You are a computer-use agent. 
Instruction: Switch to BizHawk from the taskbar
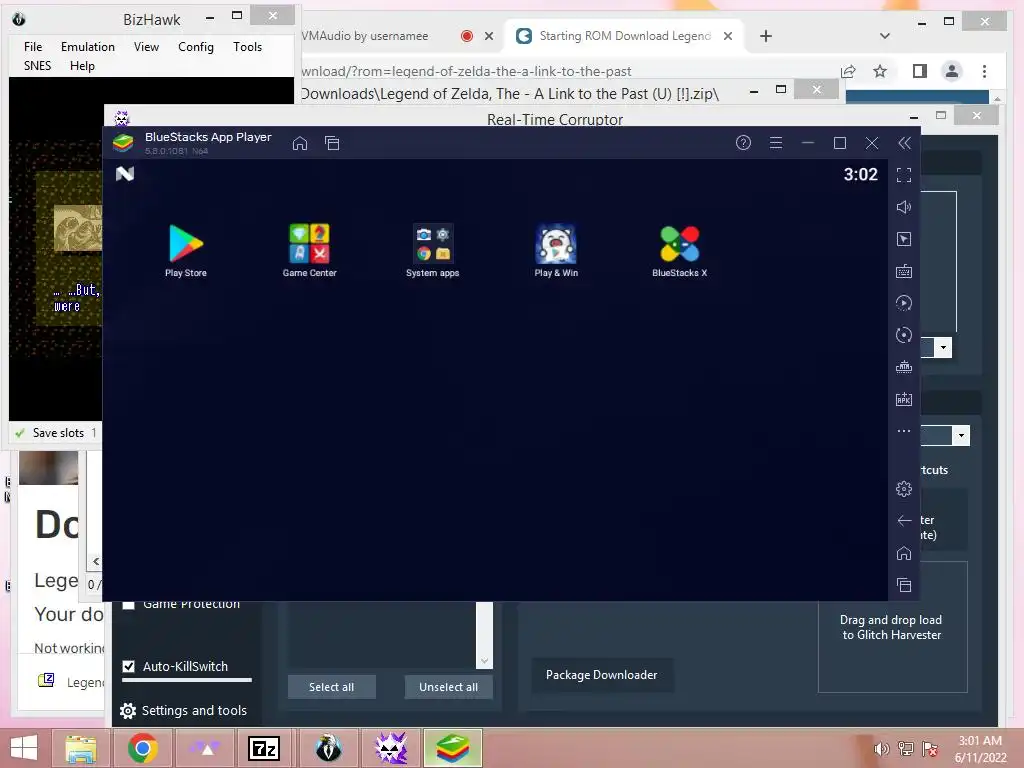pyautogui.click(x=328, y=748)
